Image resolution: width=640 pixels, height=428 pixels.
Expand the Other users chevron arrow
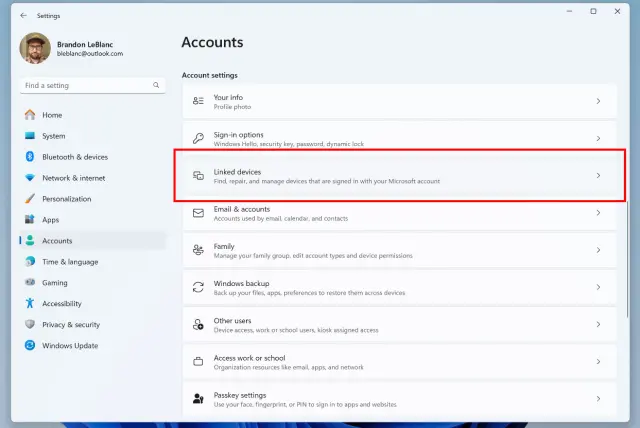[x=598, y=325]
